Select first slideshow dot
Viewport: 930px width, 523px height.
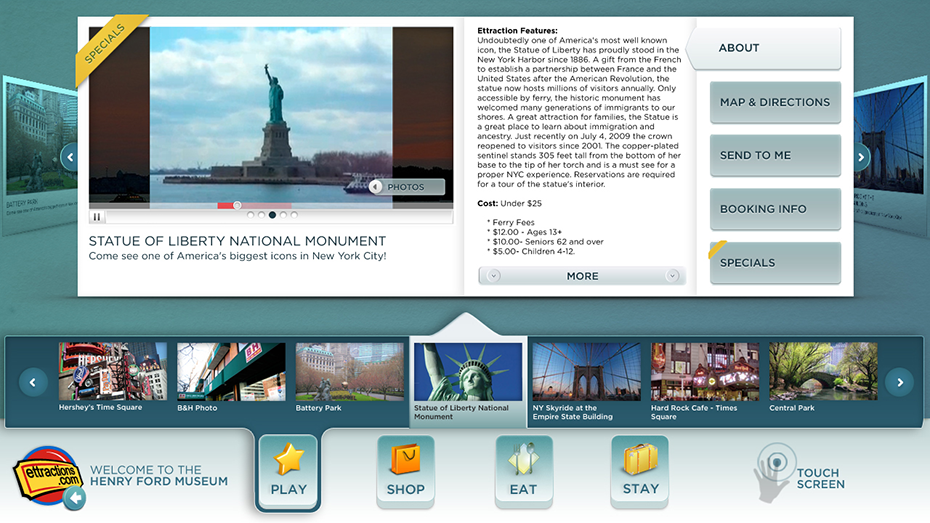[x=250, y=215]
